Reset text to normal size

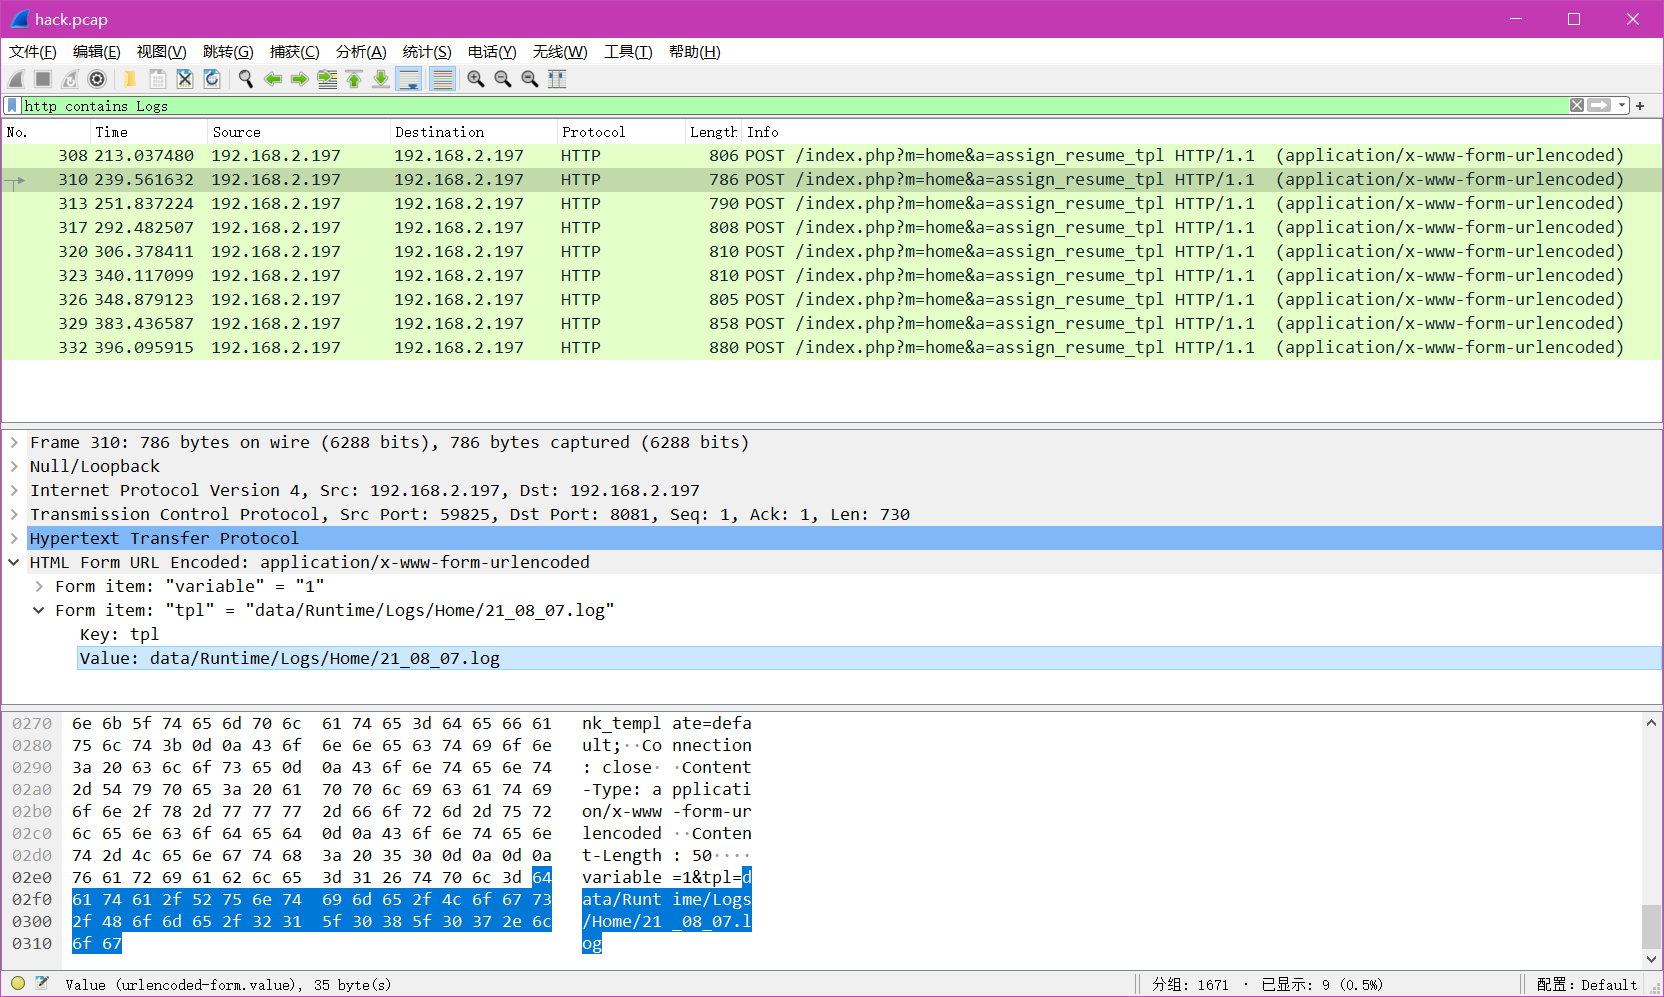coord(530,79)
